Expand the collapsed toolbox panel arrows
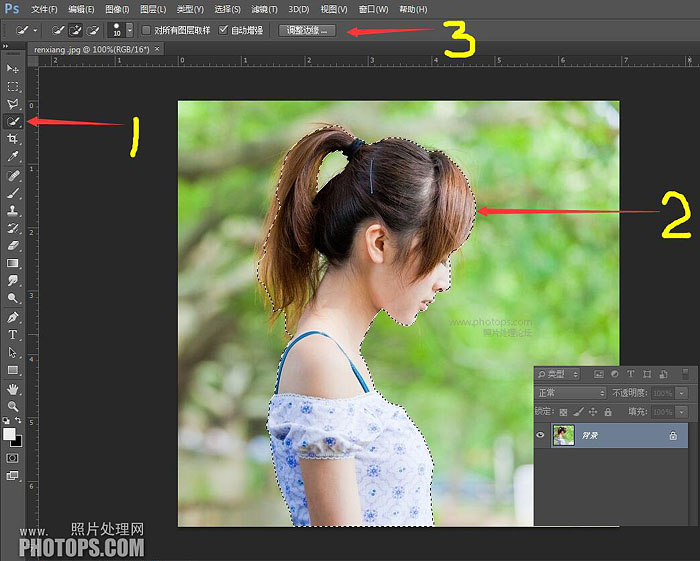Screen dimensions: 700x561 (5, 46)
